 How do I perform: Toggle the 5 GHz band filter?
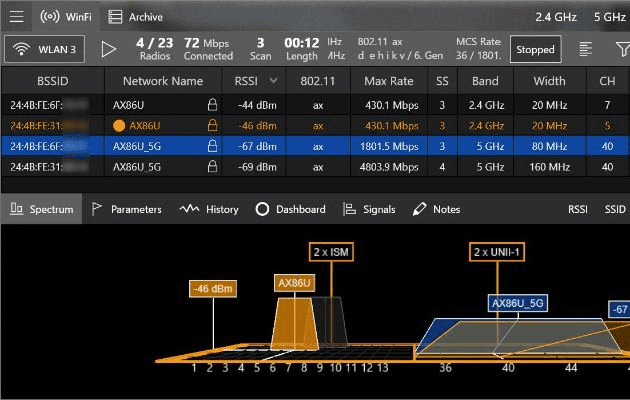pos(609,17)
